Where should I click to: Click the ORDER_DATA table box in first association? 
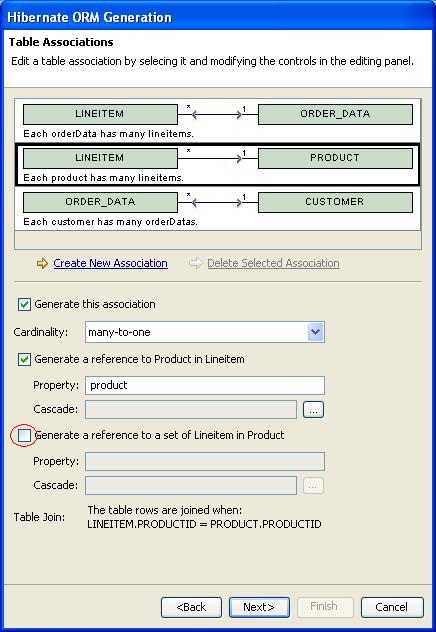click(335, 114)
